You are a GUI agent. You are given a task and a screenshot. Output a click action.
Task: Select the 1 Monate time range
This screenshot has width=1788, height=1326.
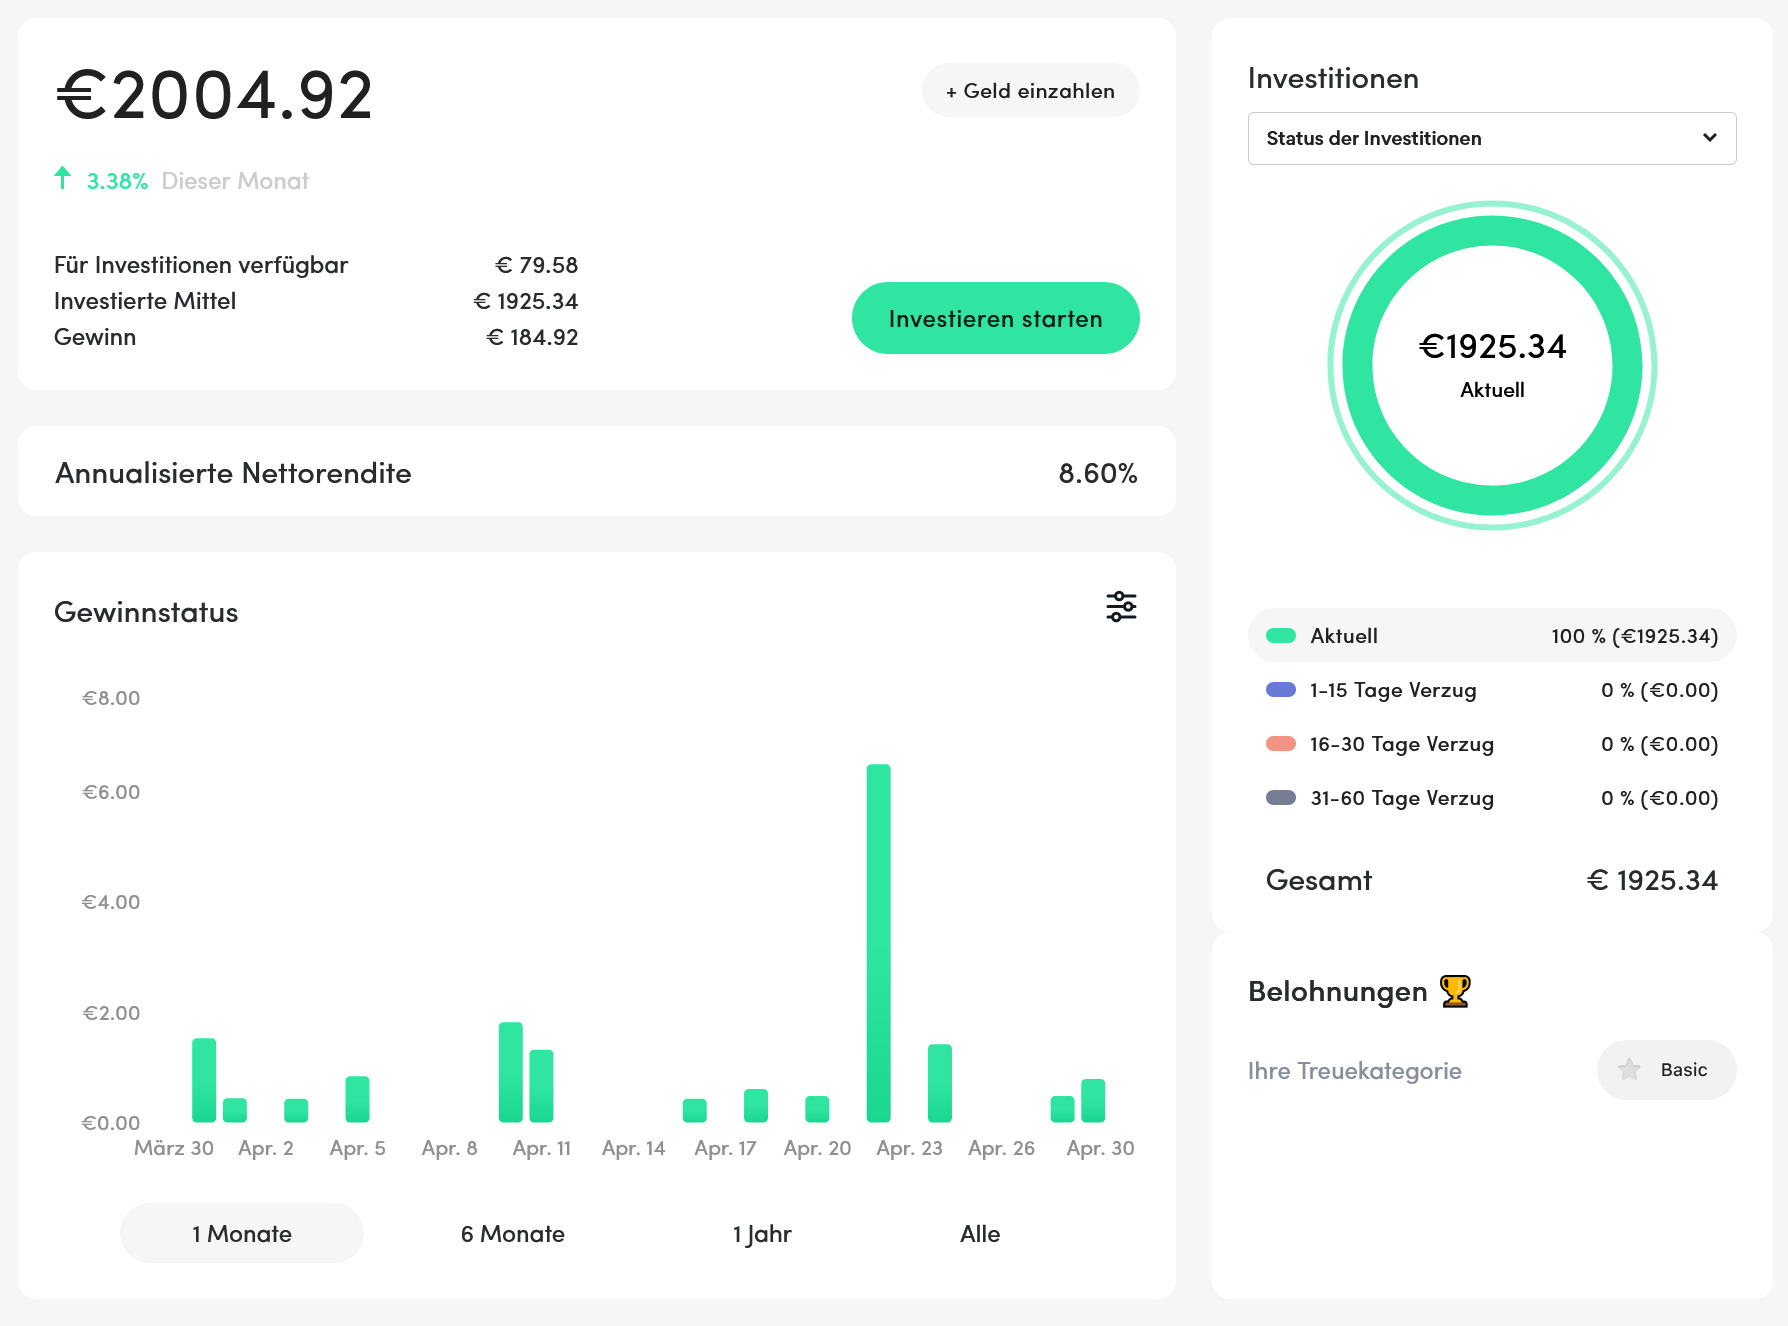point(242,1233)
